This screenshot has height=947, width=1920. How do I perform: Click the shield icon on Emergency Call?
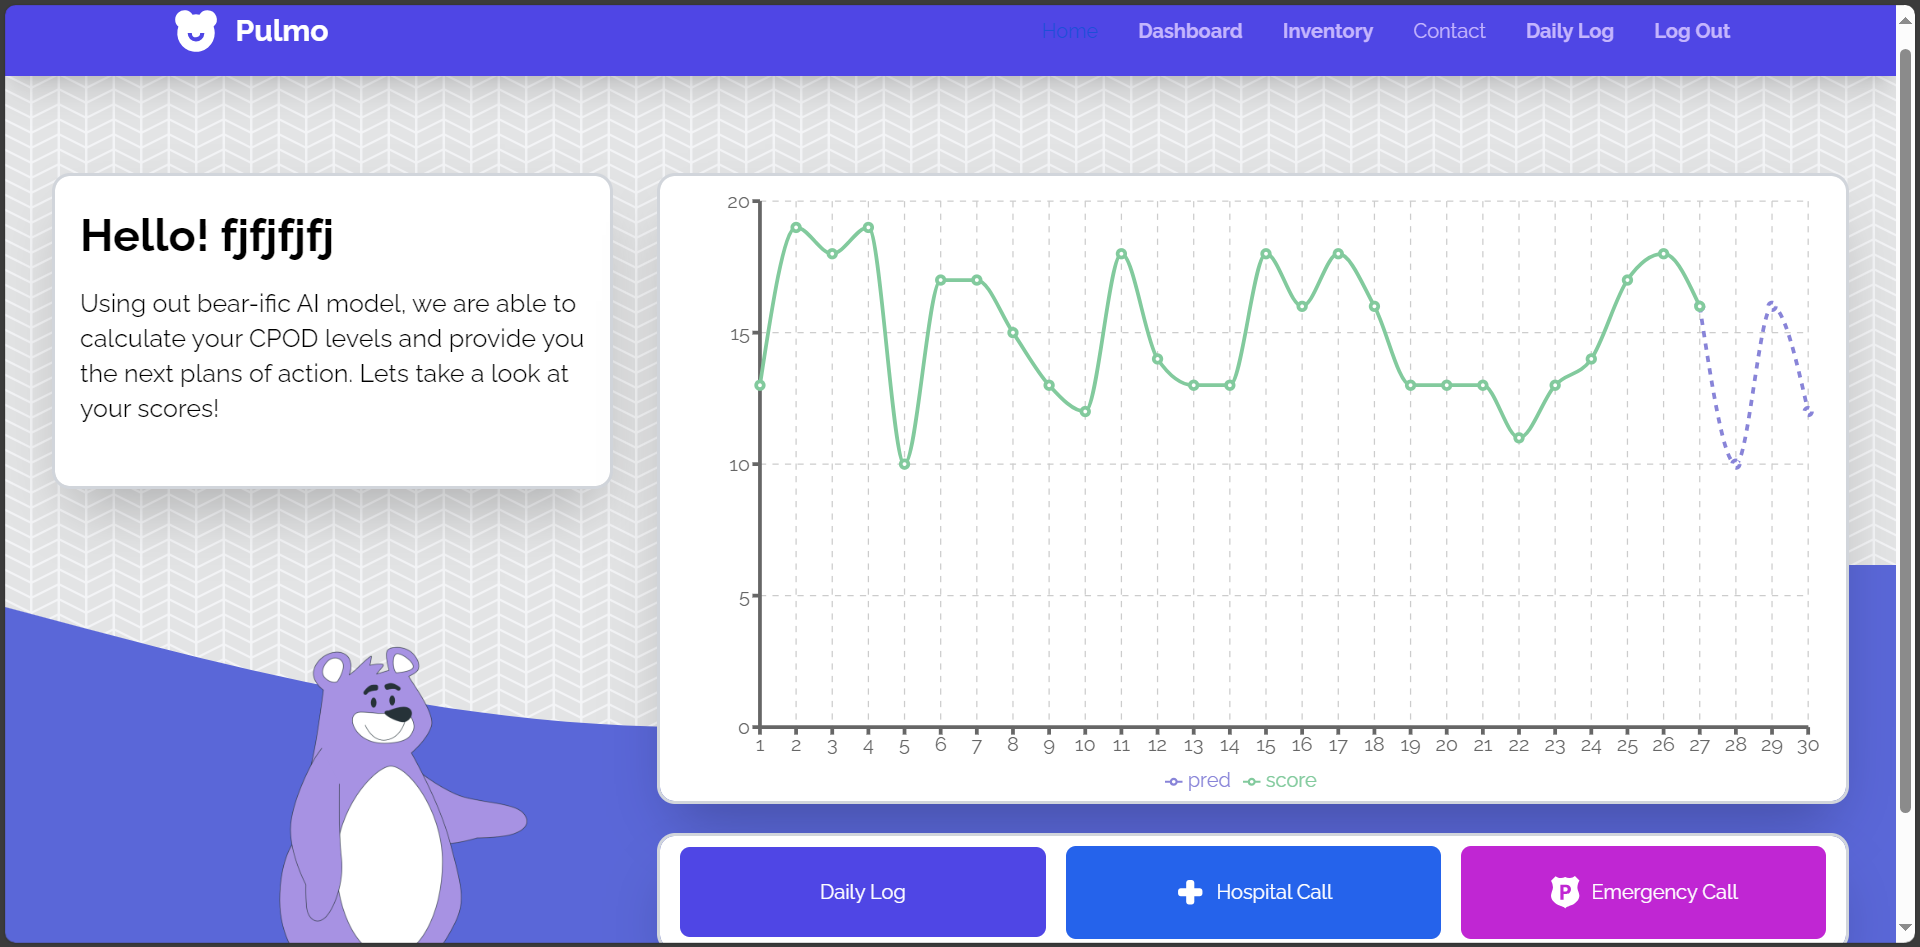coord(1563,891)
